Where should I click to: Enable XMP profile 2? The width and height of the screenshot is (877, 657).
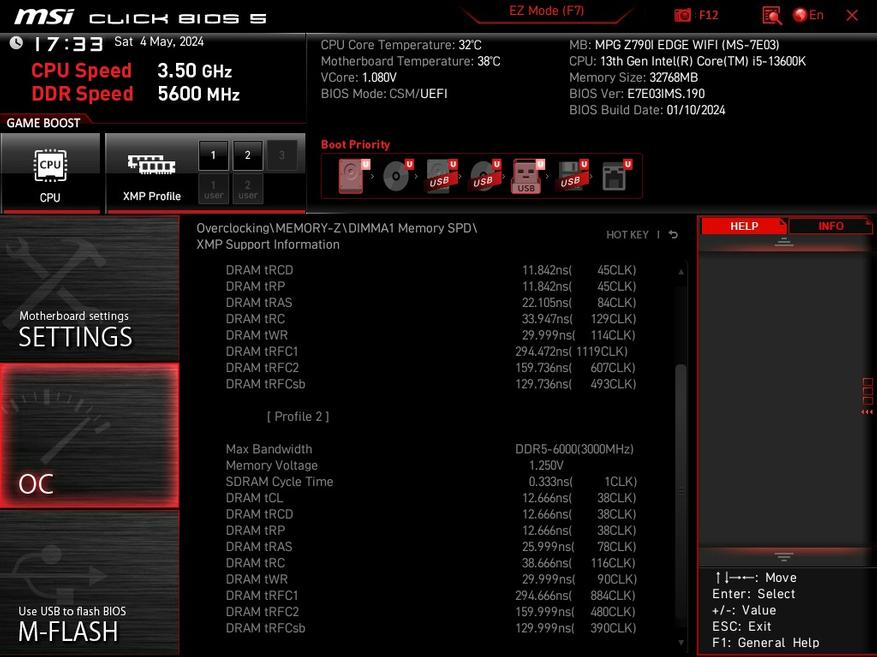point(248,155)
